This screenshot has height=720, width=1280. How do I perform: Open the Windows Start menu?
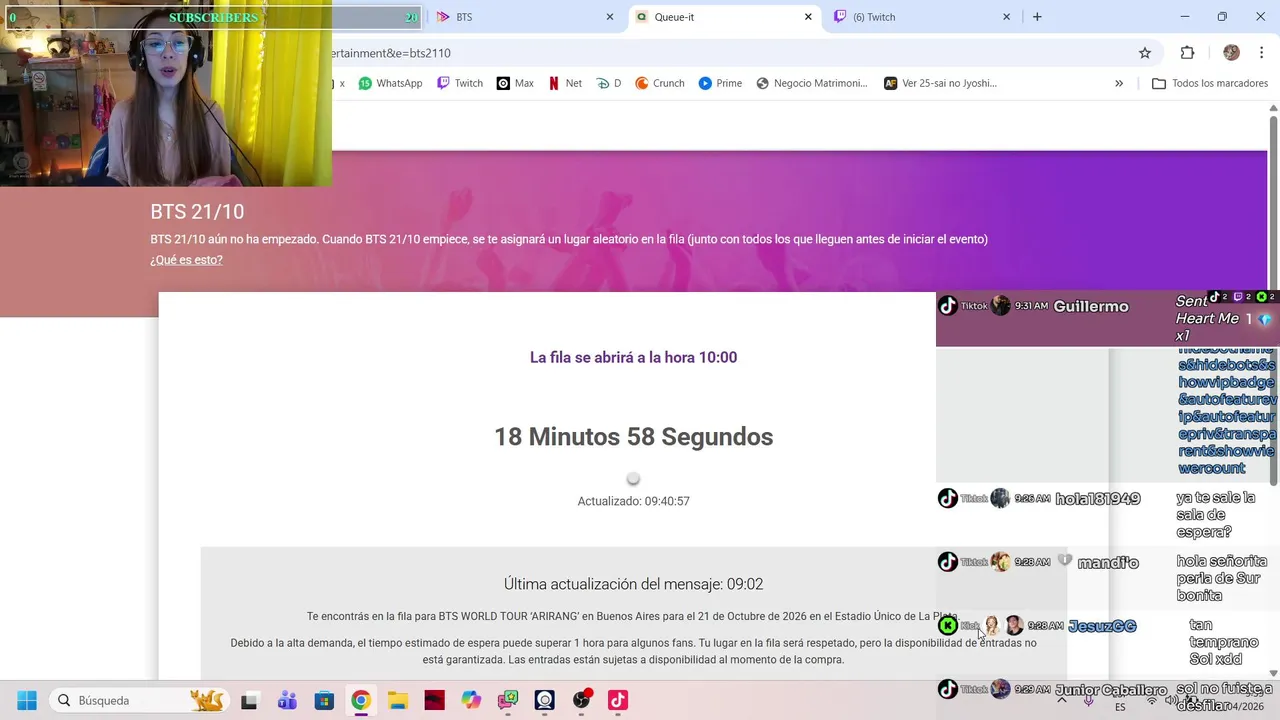(27, 700)
